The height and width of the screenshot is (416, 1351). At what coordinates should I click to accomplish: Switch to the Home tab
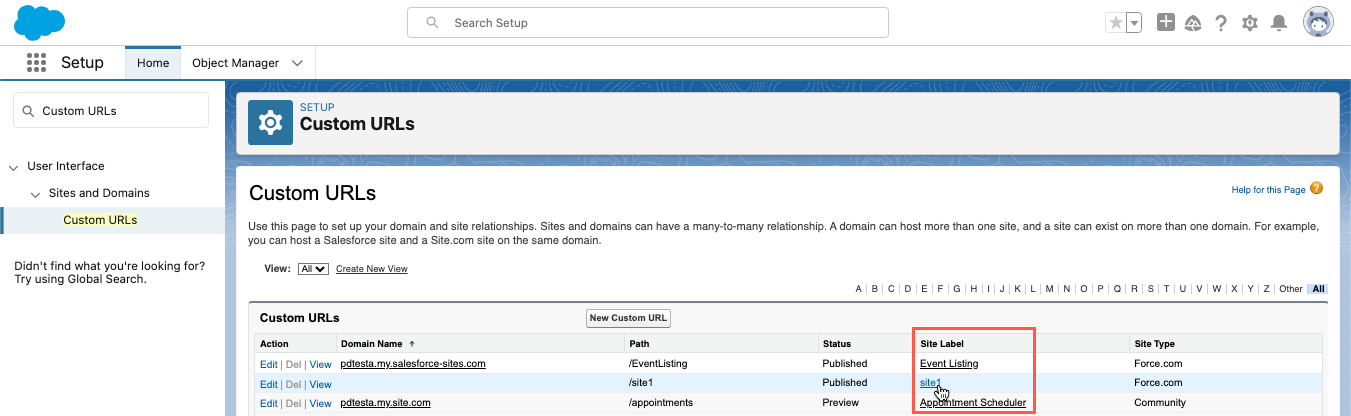pos(153,63)
